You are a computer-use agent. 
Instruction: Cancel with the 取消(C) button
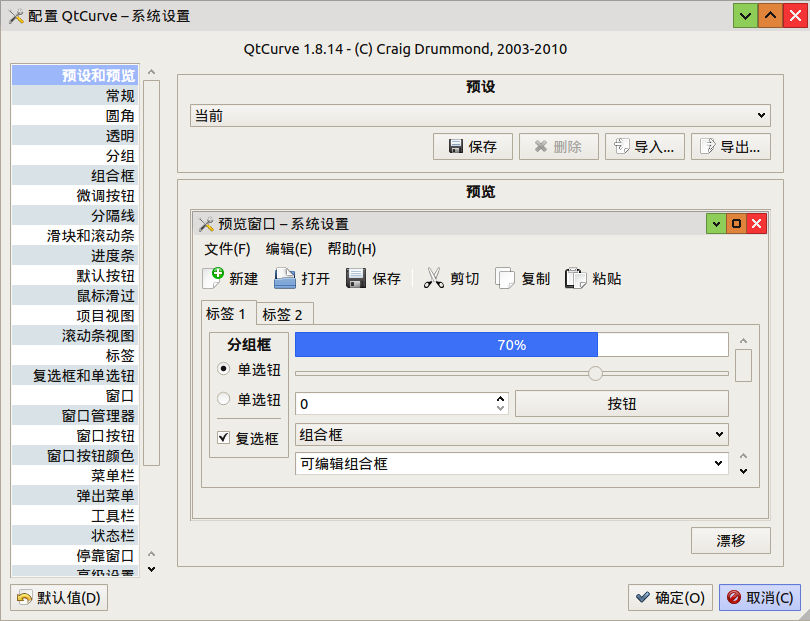760,598
